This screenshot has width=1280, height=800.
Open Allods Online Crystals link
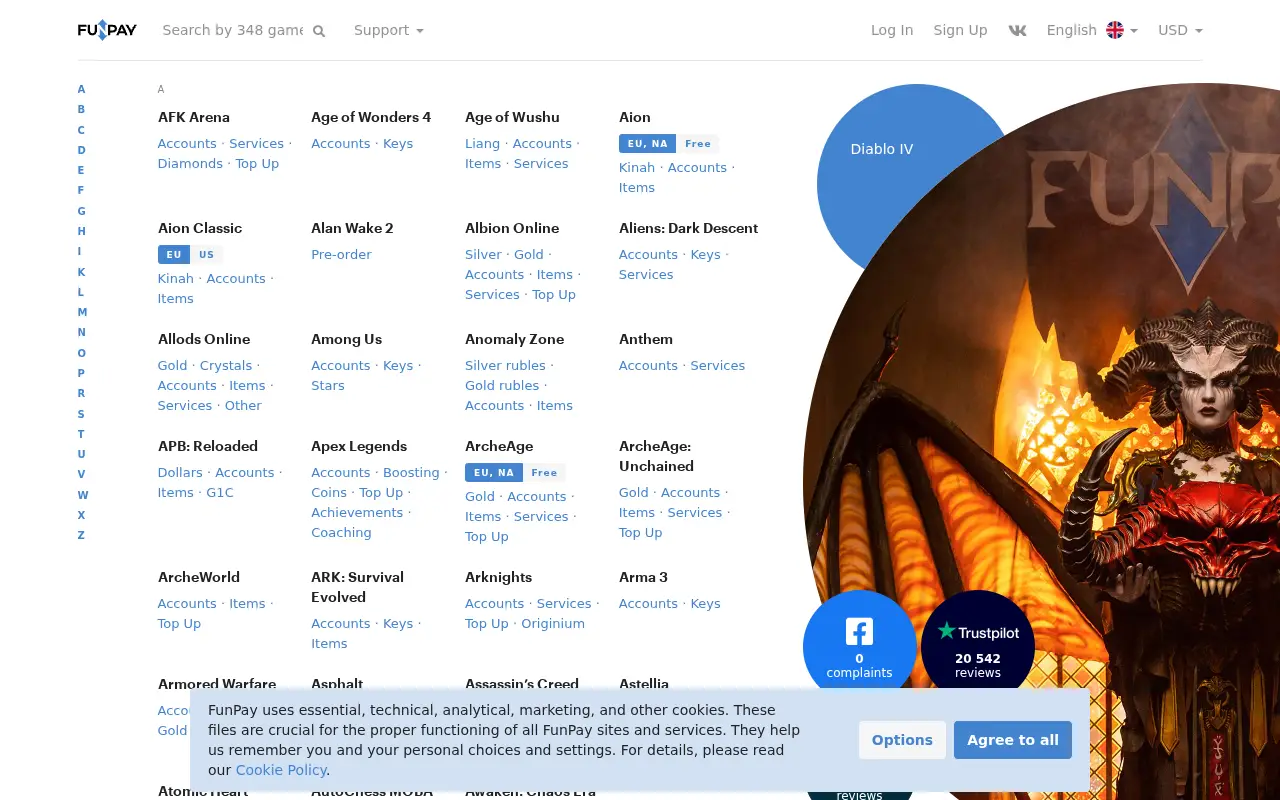click(x=226, y=366)
